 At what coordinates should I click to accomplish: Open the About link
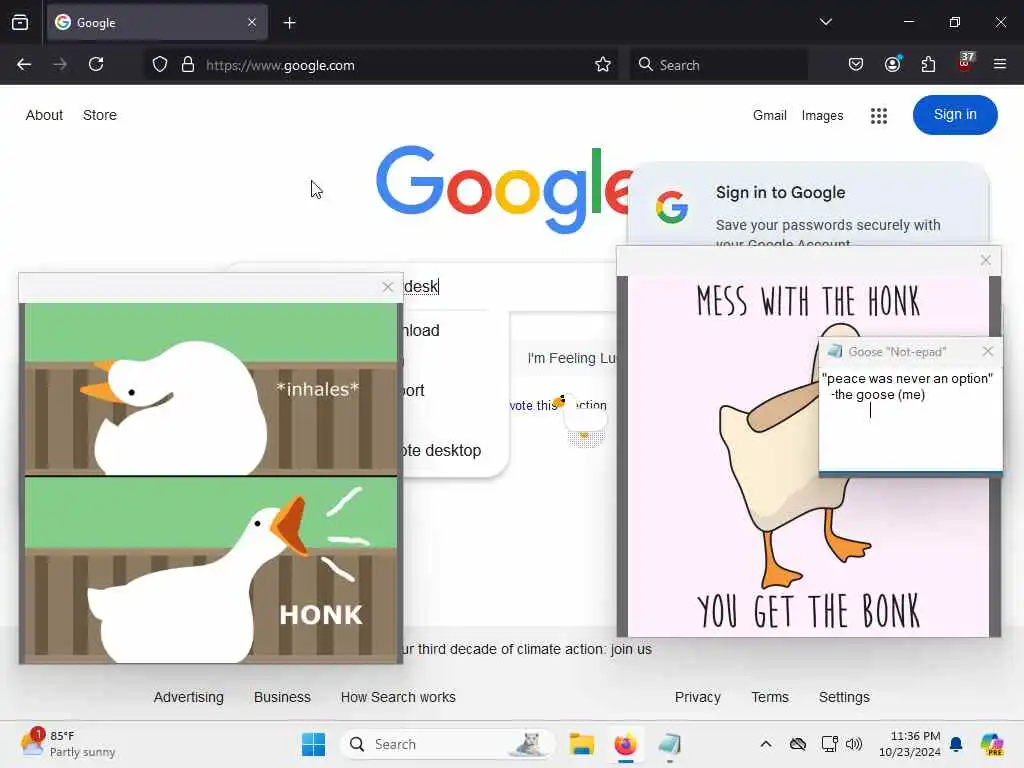click(x=44, y=115)
